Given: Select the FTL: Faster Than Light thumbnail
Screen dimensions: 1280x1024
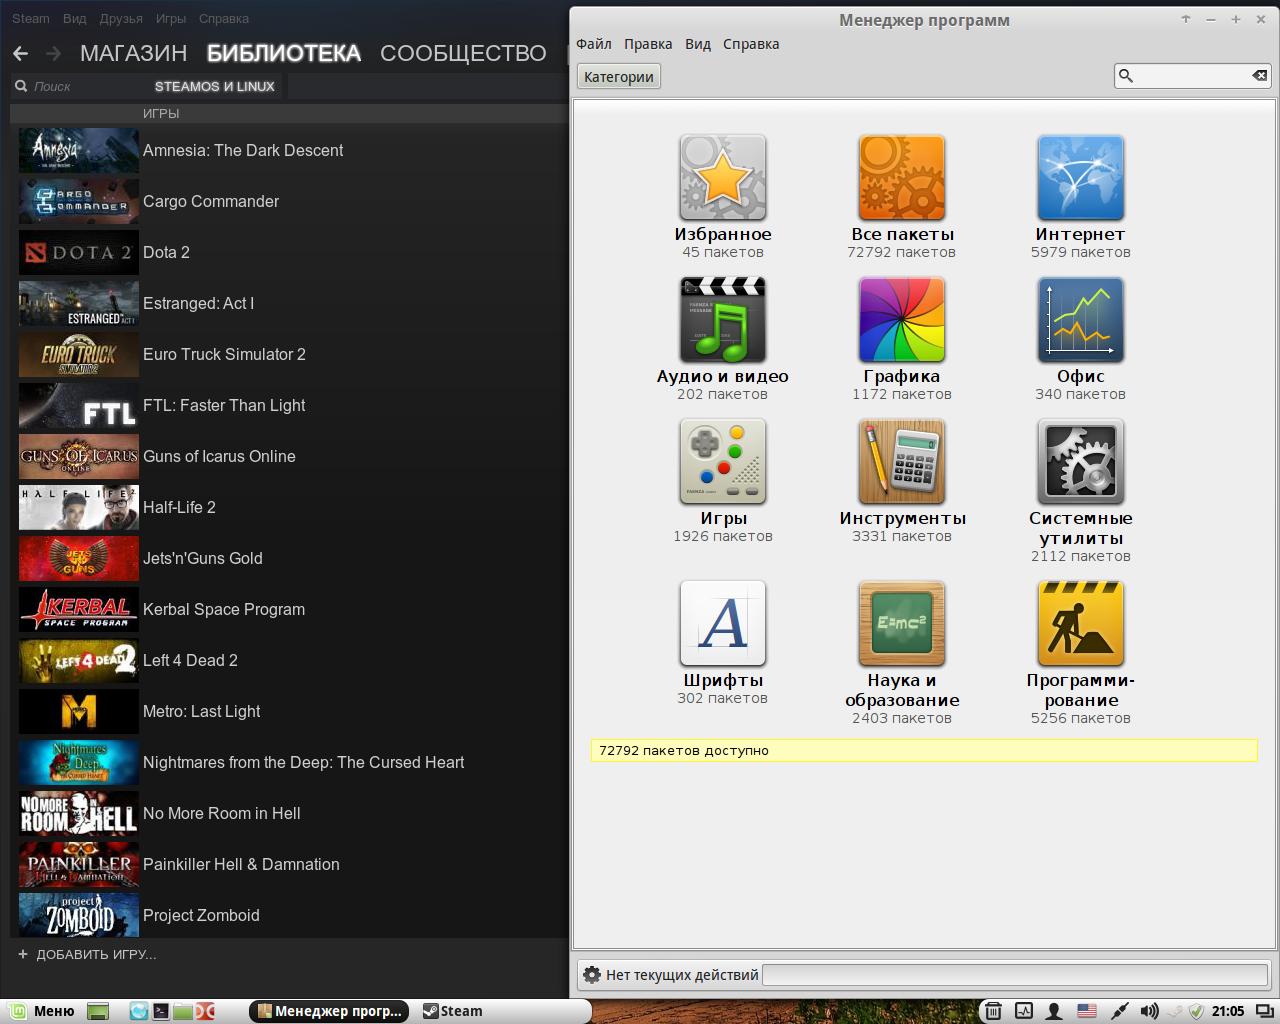Looking at the screenshot, I should tap(79, 406).
